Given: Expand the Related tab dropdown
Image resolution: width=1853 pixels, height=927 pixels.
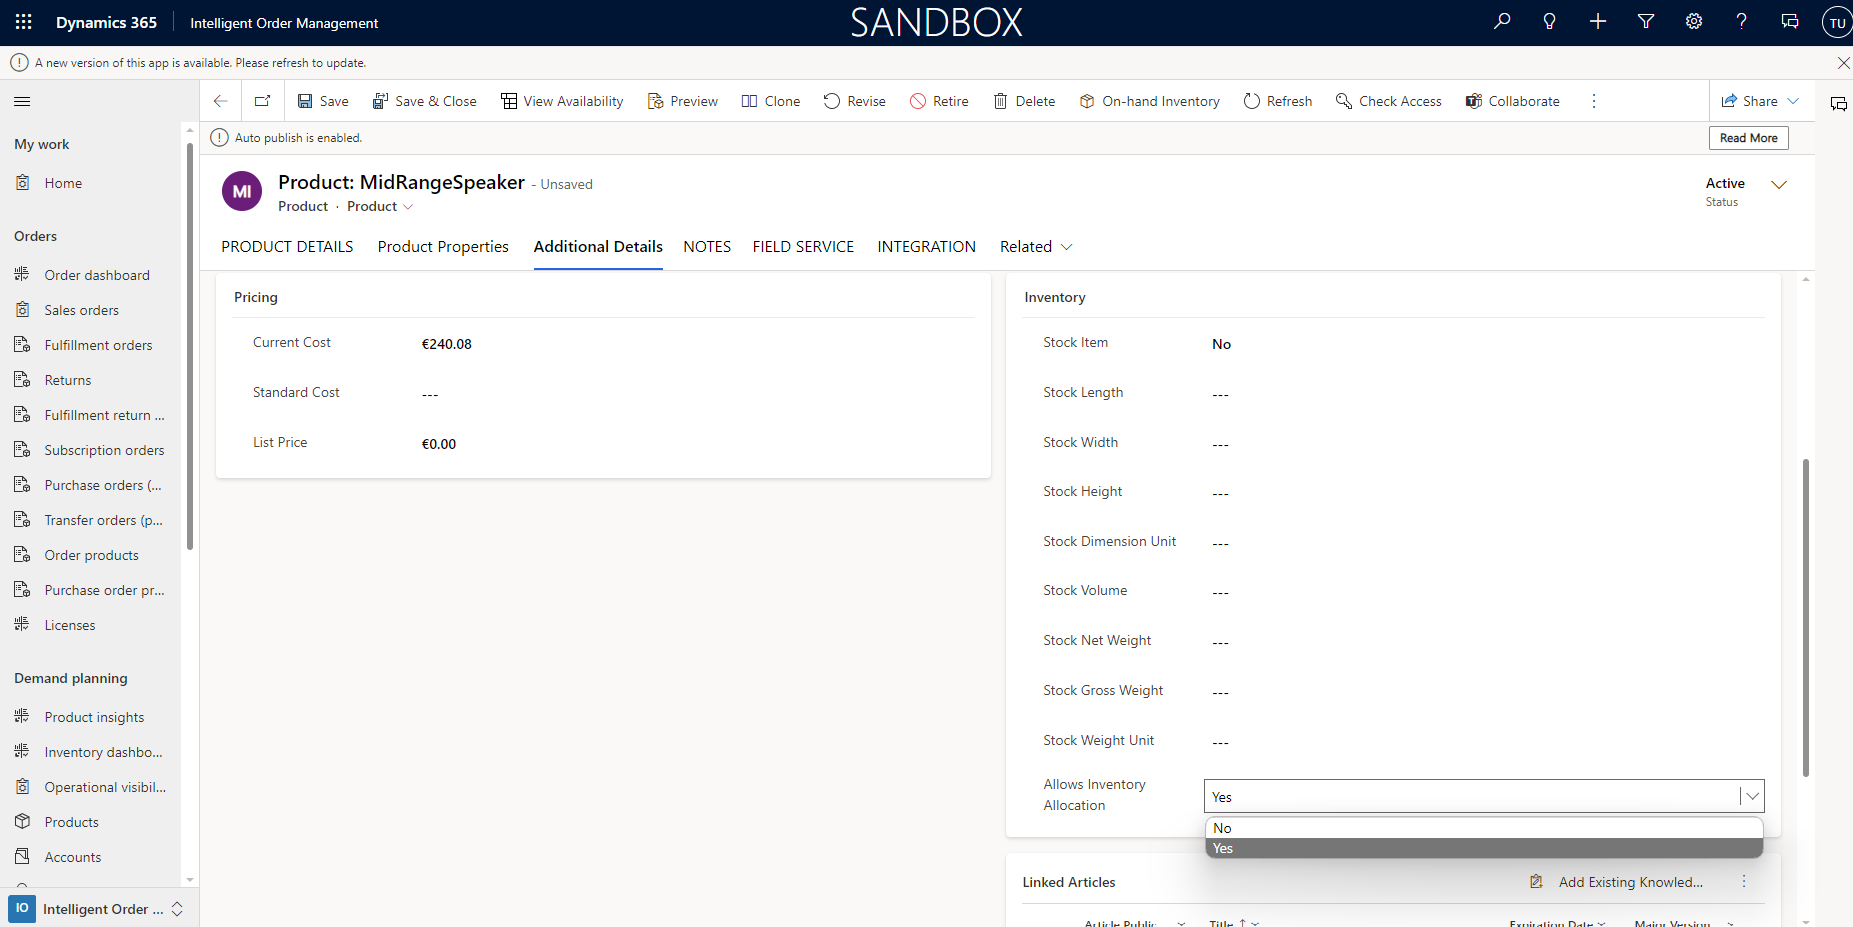Looking at the screenshot, I should tap(1036, 247).
